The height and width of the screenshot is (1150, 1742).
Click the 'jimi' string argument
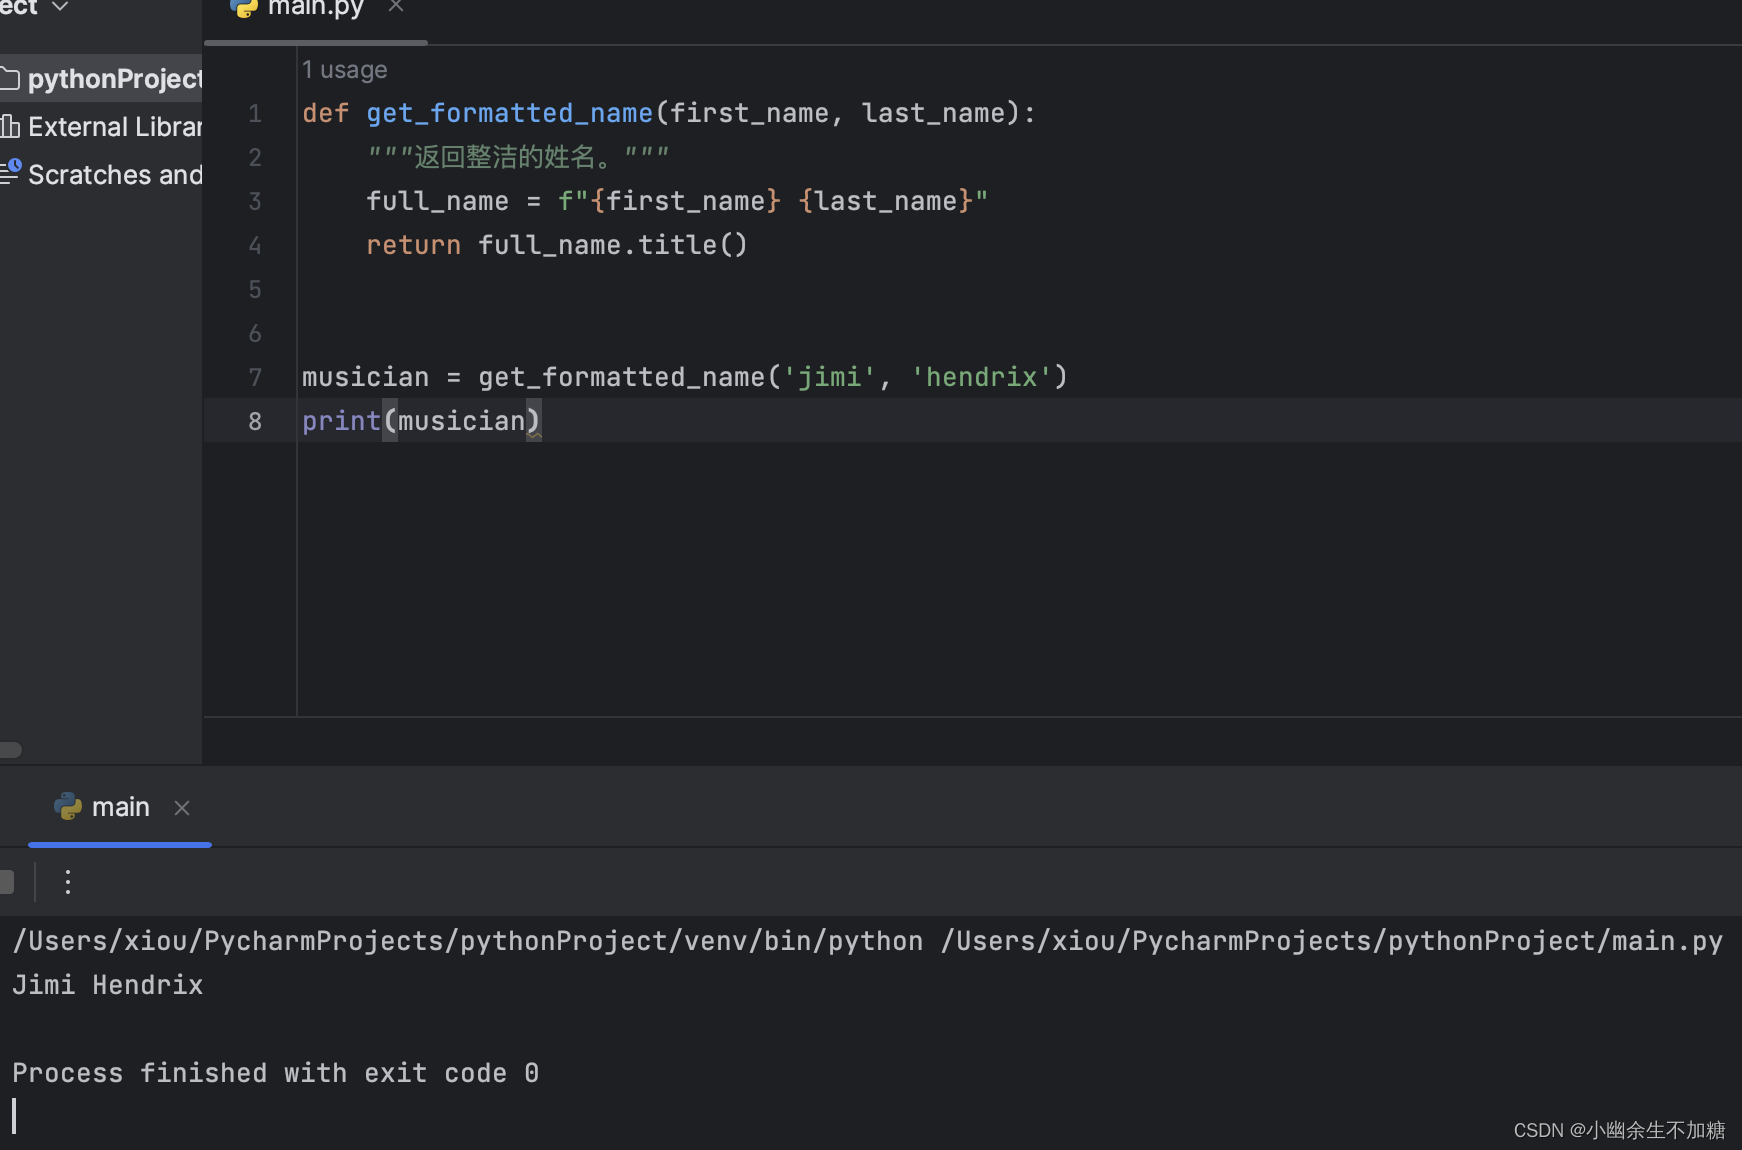(x=829, y=377)
